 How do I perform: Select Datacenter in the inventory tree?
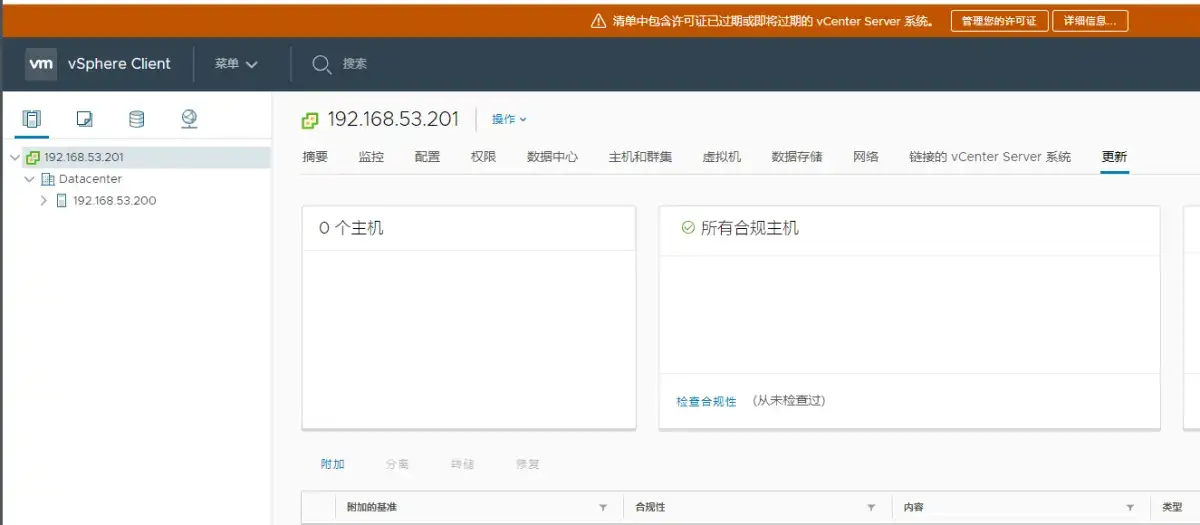pyautogui.click(x=90, y=179)
